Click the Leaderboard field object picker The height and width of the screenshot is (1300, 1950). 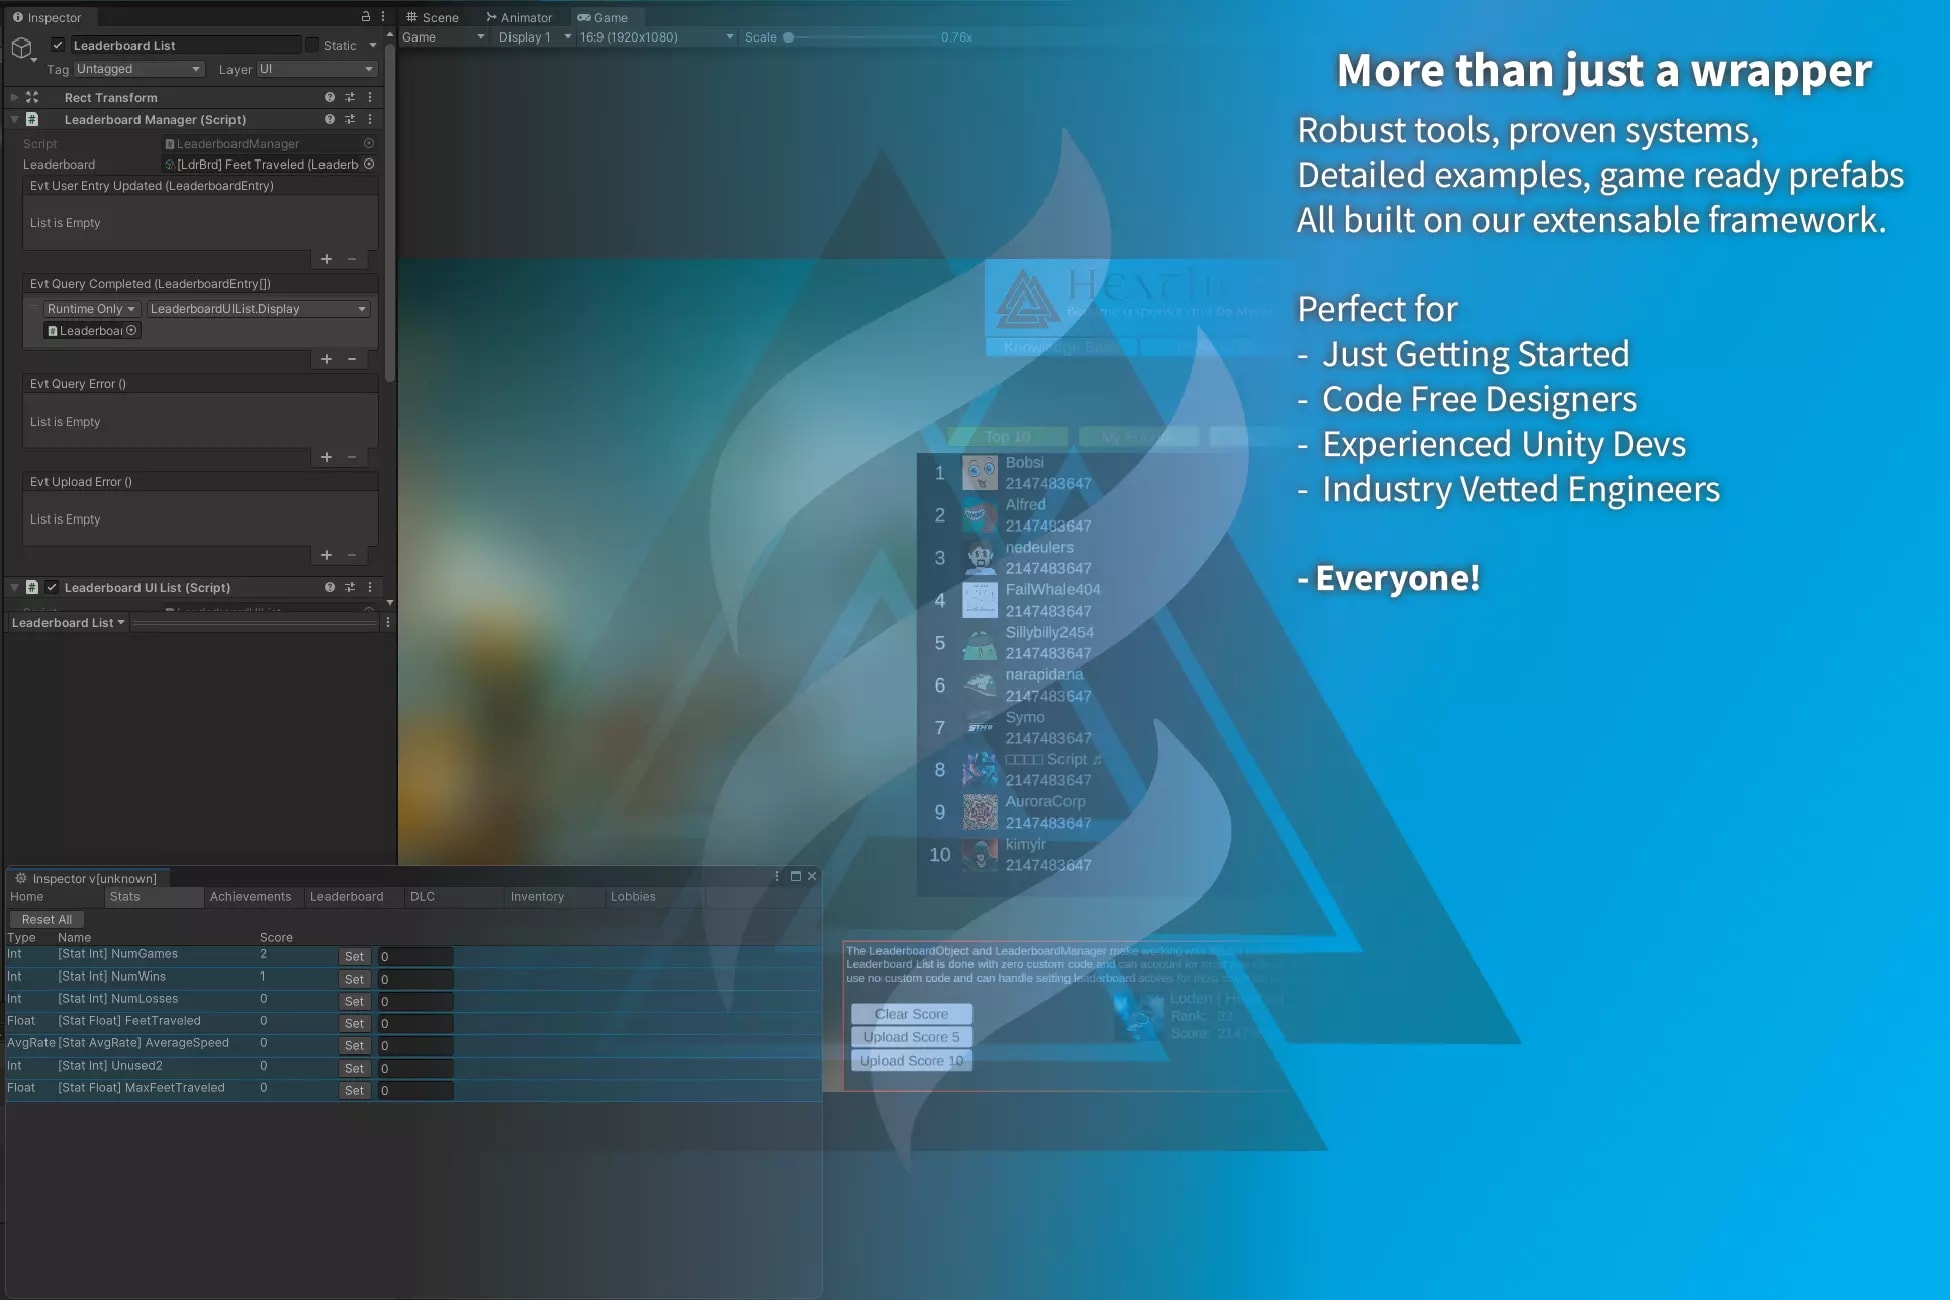tap(369, 164)
